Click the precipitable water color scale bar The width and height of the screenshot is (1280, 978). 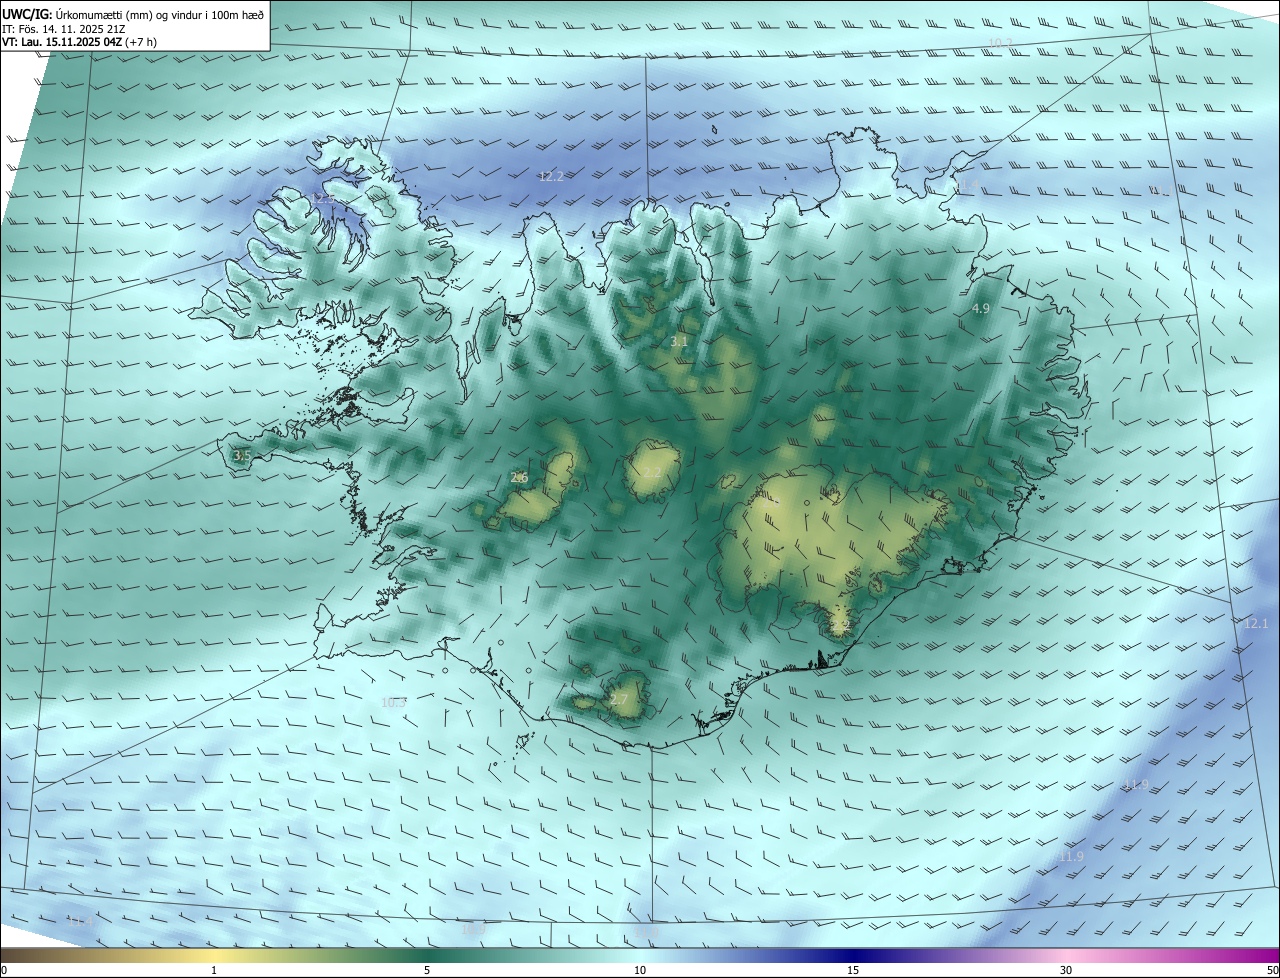point(640,955)
